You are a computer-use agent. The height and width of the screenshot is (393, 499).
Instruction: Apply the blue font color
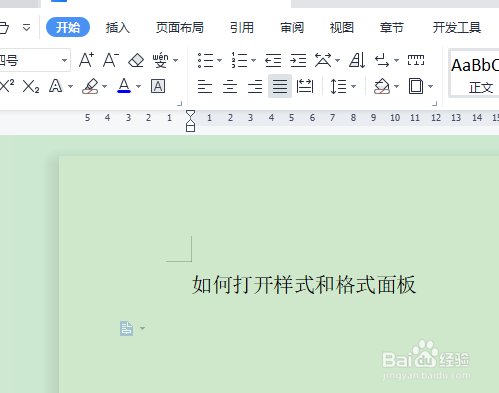point(124,86)
